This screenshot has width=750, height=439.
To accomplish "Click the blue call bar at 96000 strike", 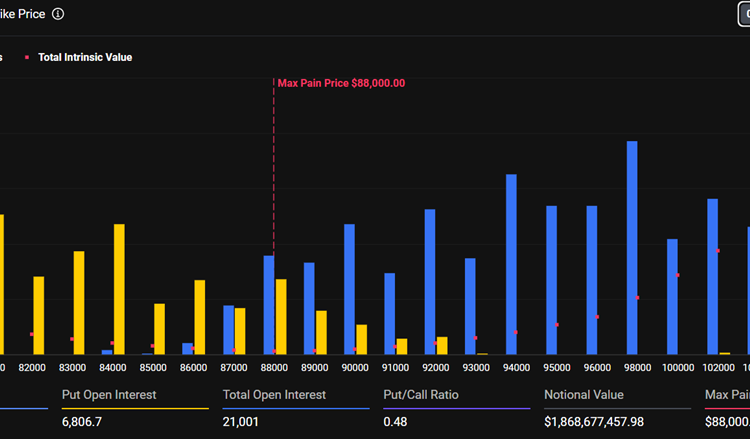I will [592, 280].
